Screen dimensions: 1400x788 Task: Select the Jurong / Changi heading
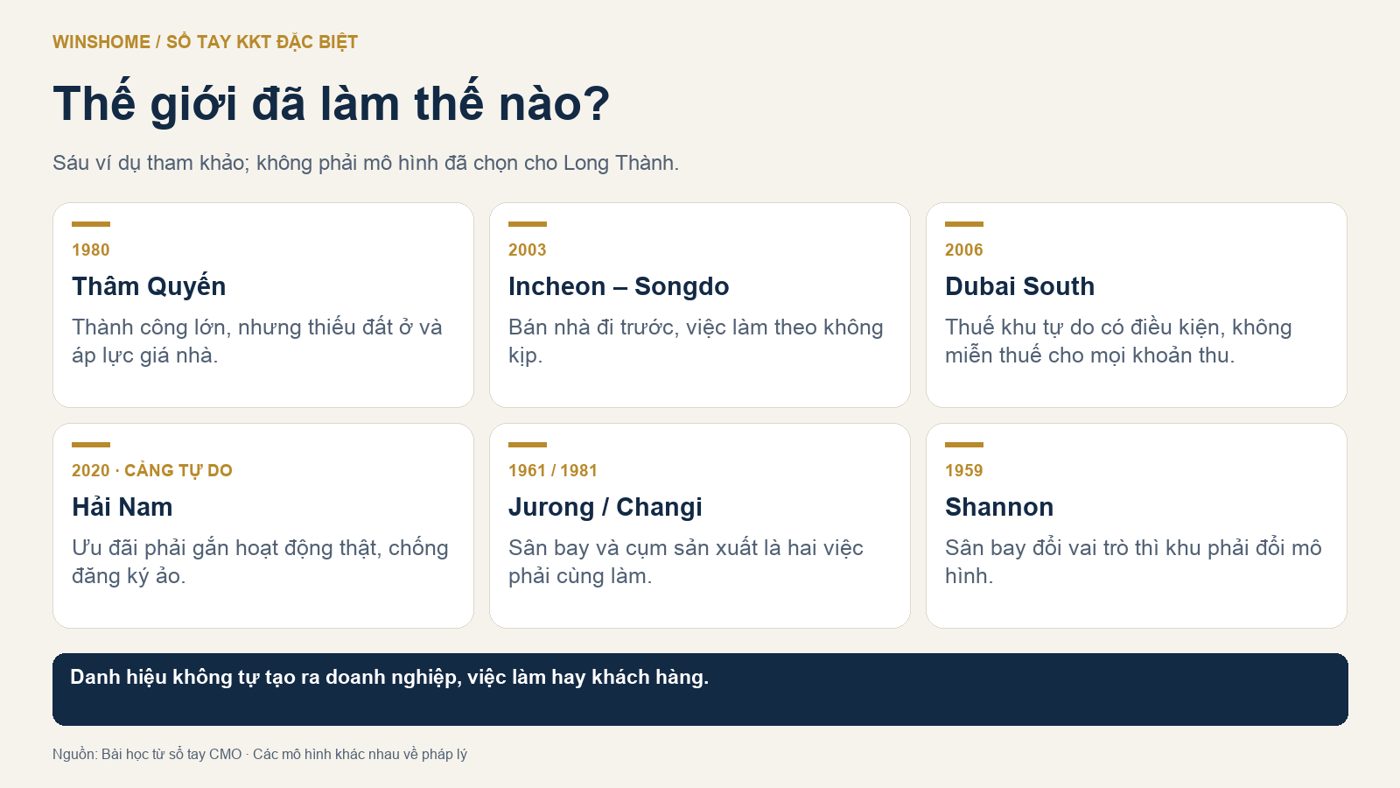605,507
